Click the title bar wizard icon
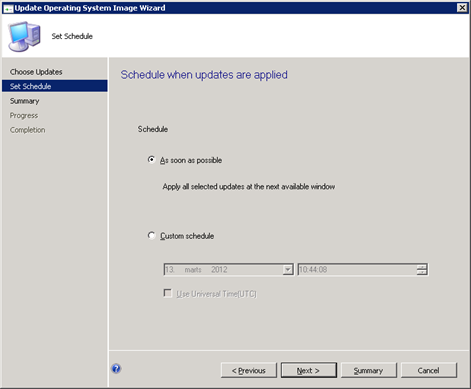 coord(8,8)
